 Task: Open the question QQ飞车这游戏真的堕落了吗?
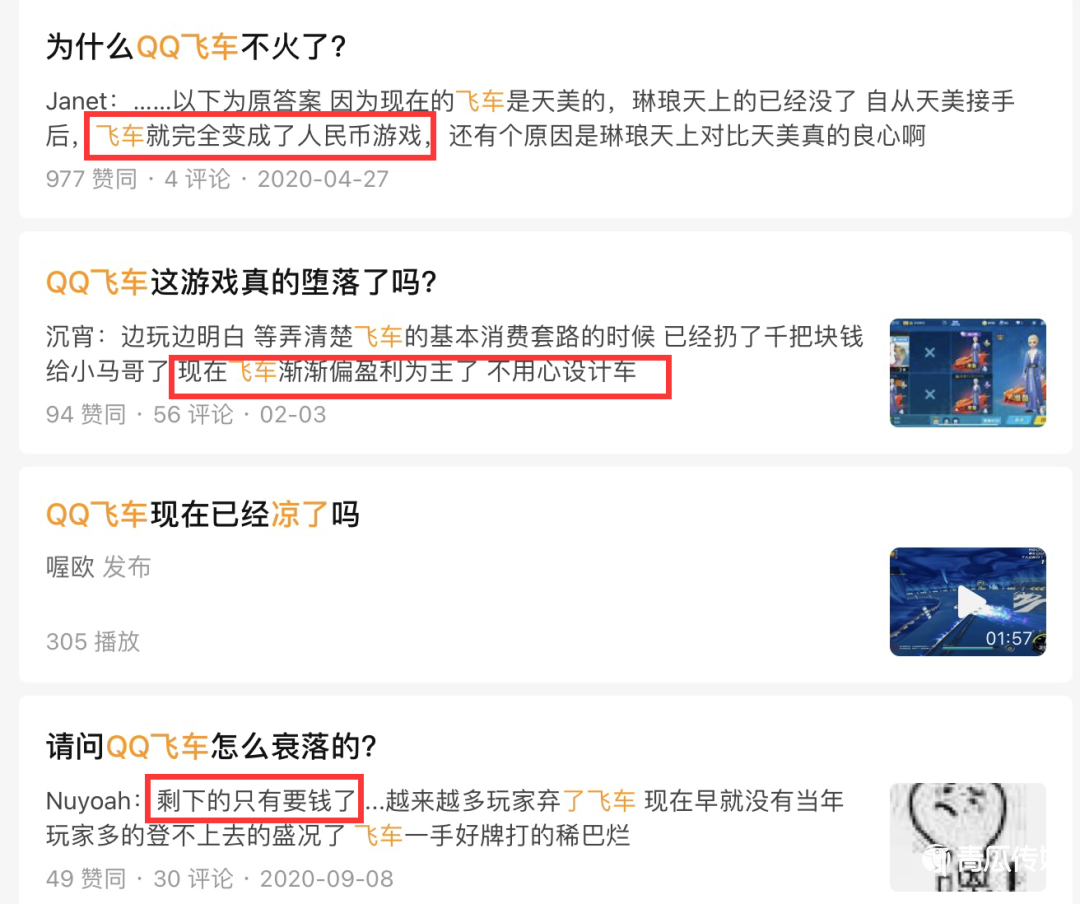241,282
